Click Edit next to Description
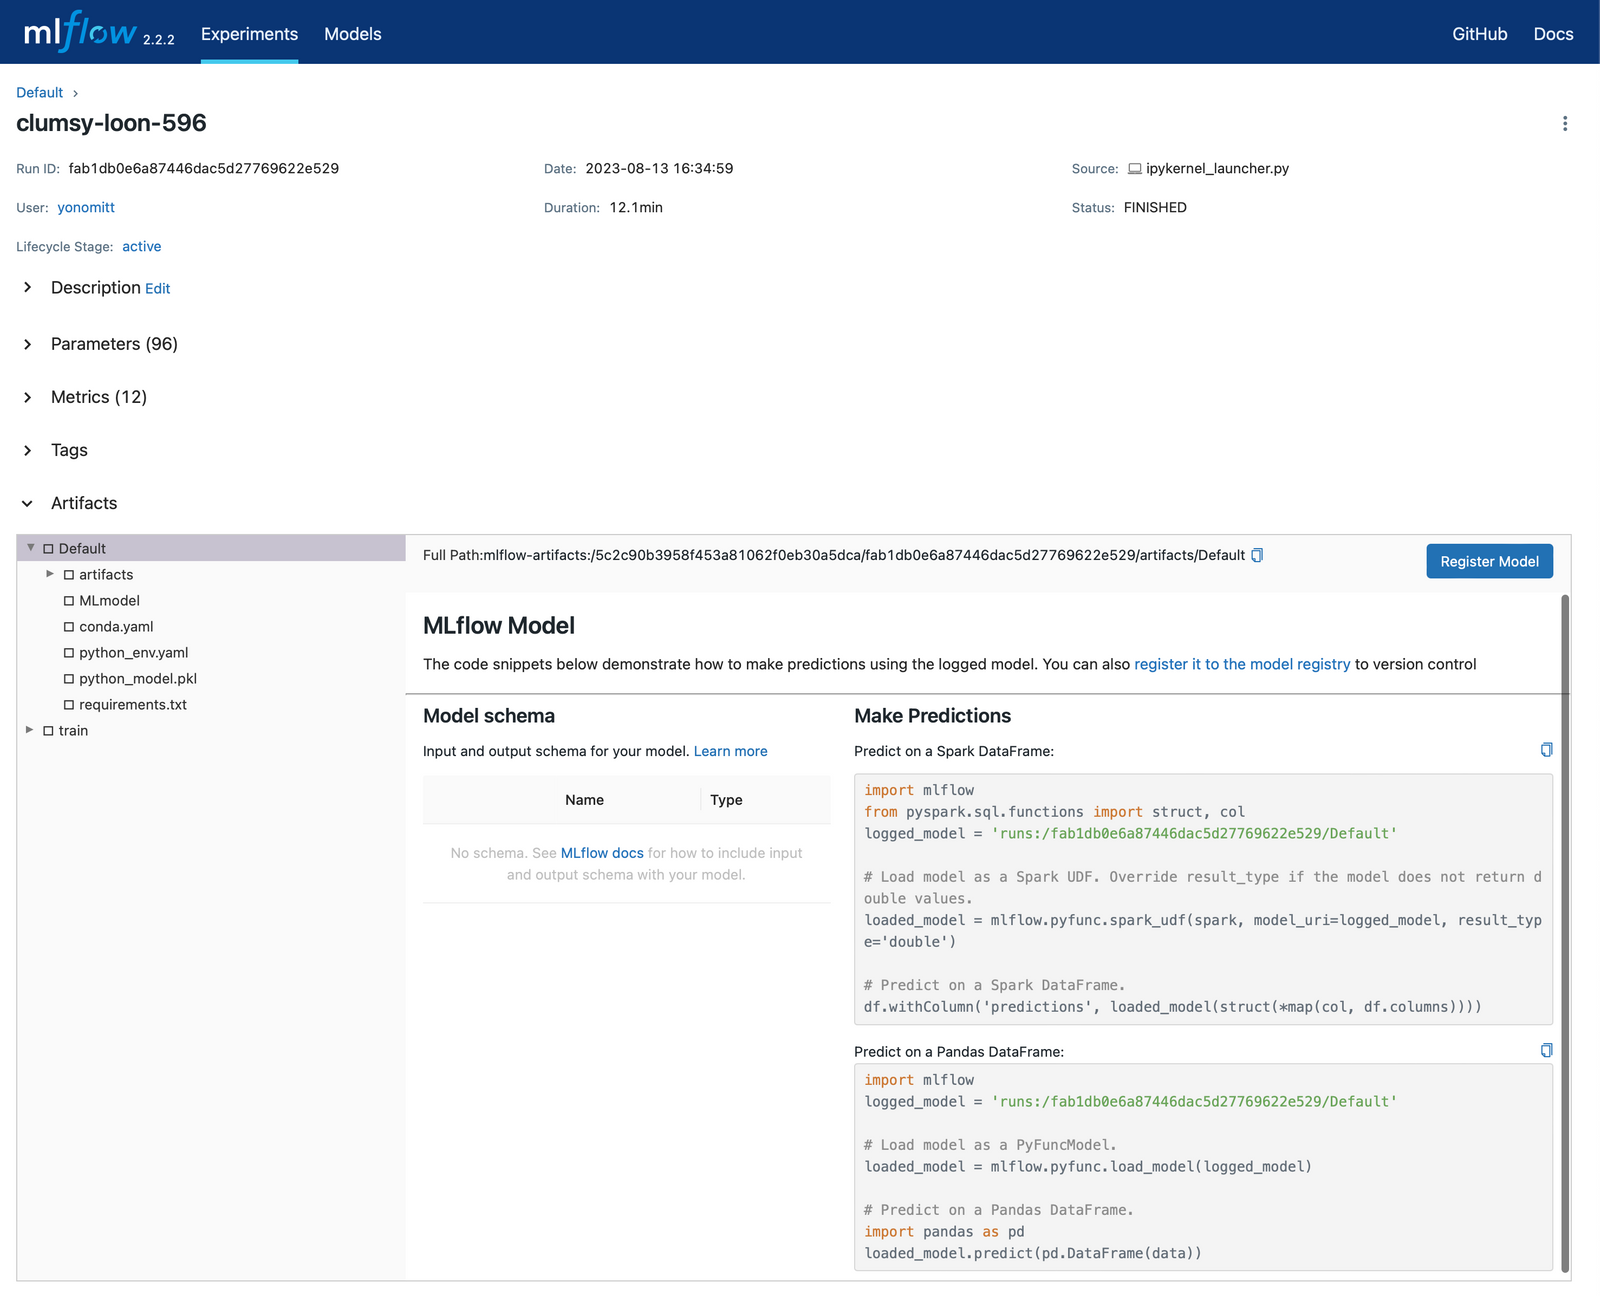 tap(157, 288)
